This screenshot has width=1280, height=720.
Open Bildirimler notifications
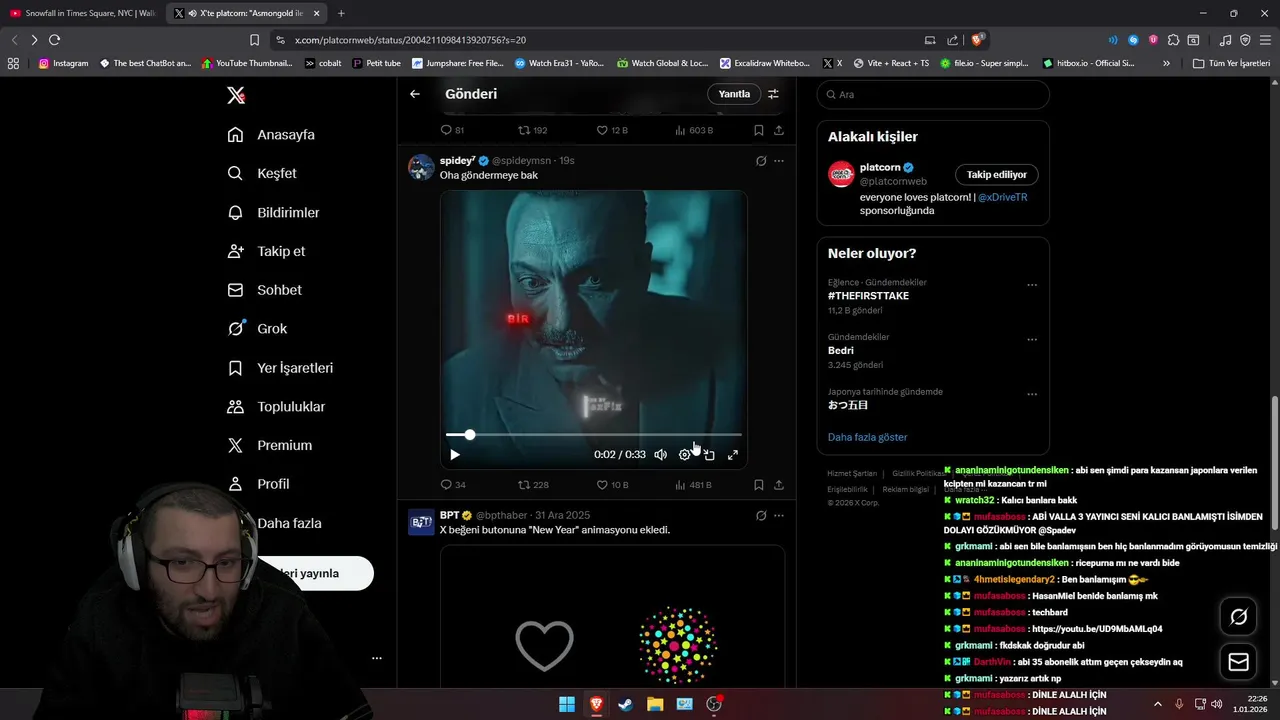tap(273, 213)
